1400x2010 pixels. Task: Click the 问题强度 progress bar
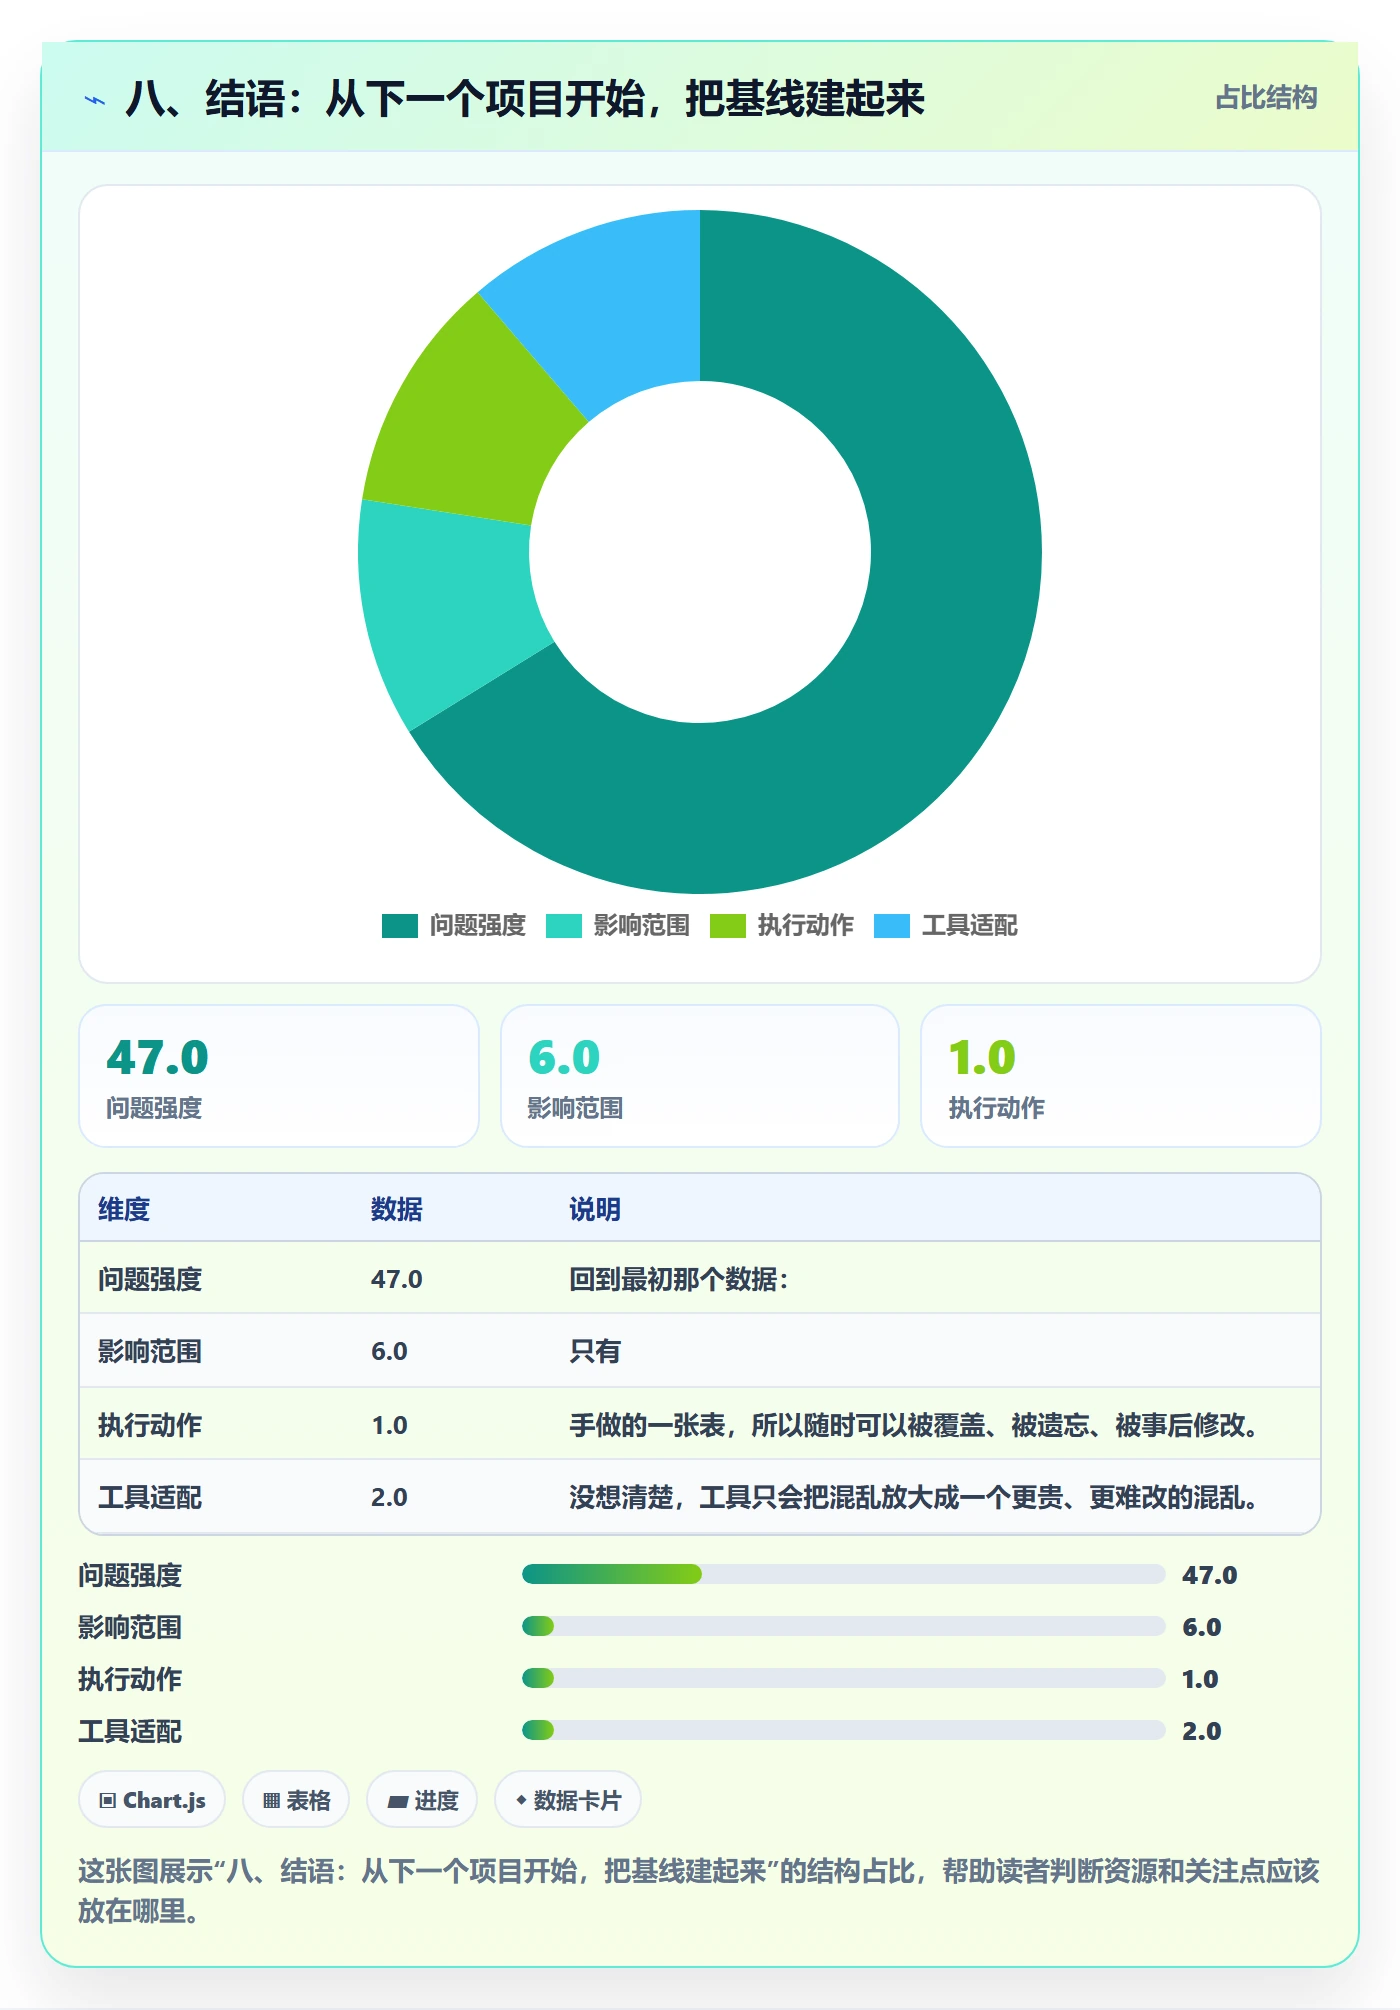point(843,1575)
